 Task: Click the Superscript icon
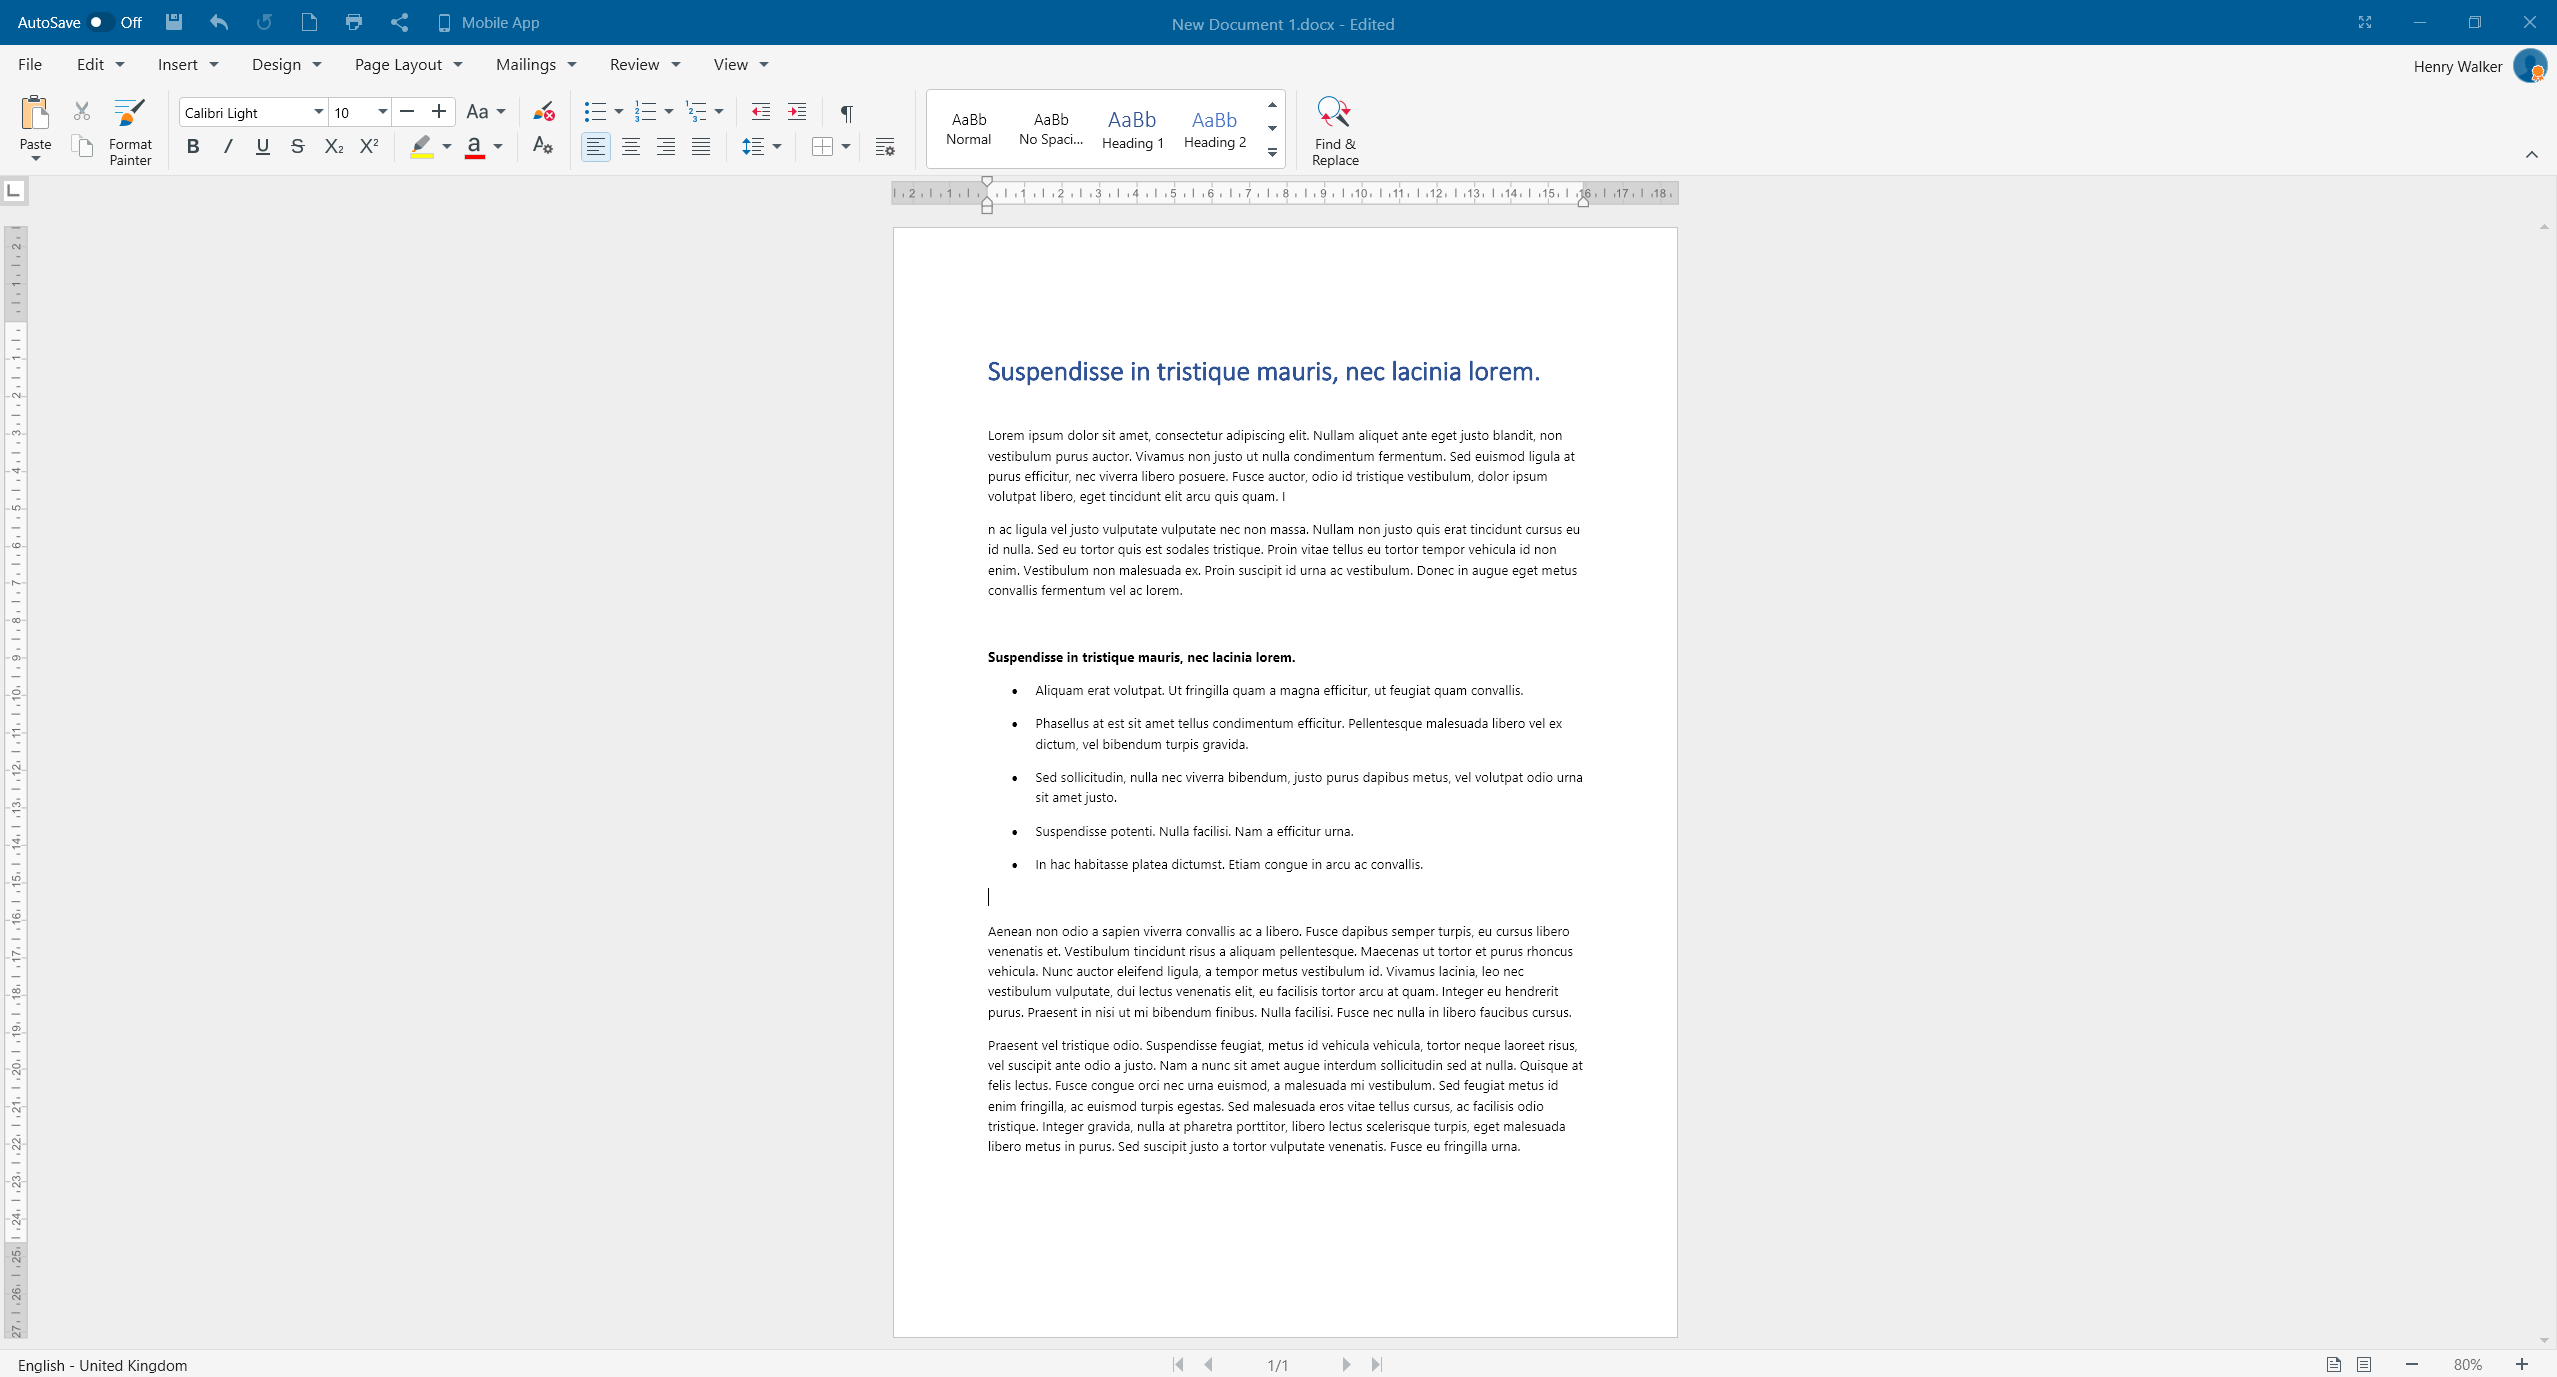pyautogui.click(x=369, y=147)
